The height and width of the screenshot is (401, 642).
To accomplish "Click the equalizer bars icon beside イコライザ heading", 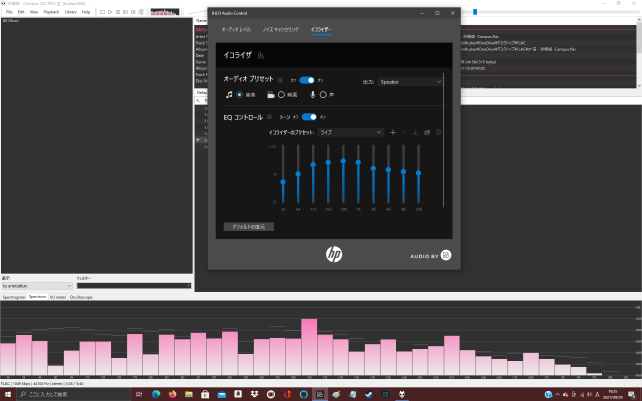I will click(261, 55).
